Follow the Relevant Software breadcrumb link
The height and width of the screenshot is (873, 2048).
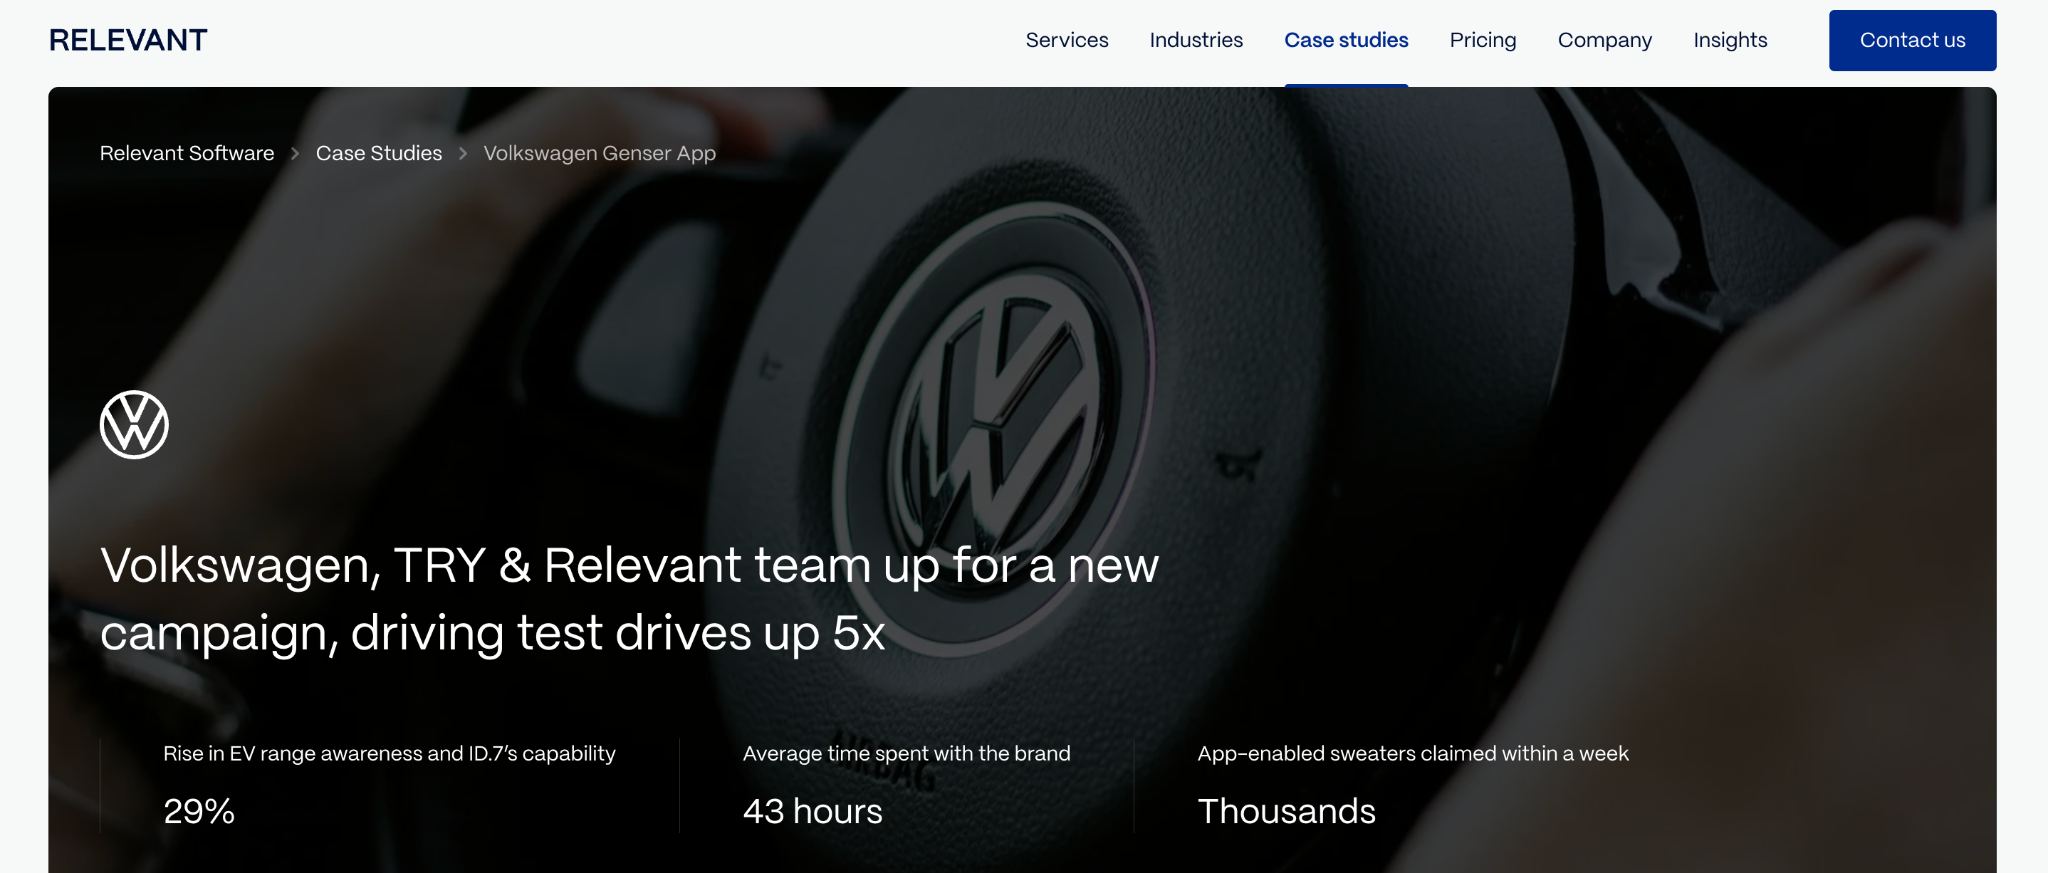[187, 153]
